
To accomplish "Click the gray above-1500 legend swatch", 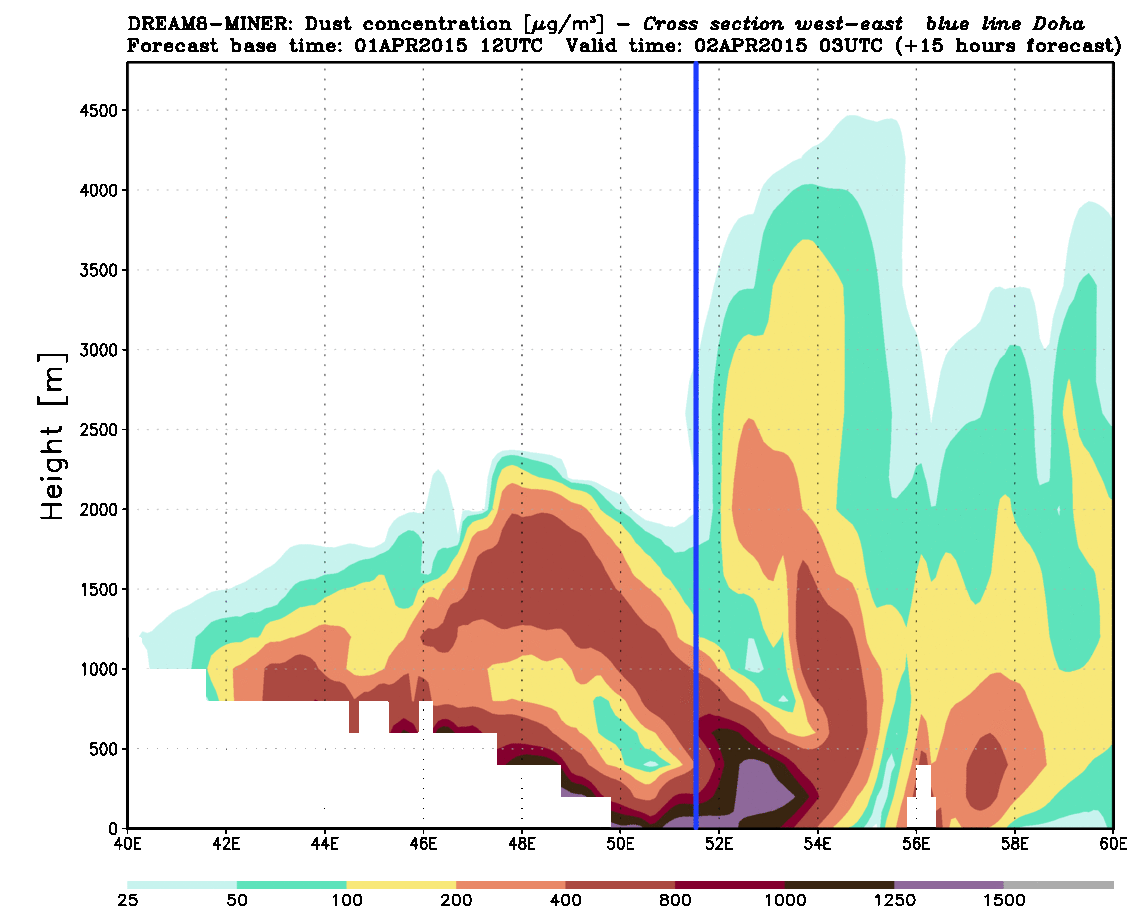I will pos(1059,884).
